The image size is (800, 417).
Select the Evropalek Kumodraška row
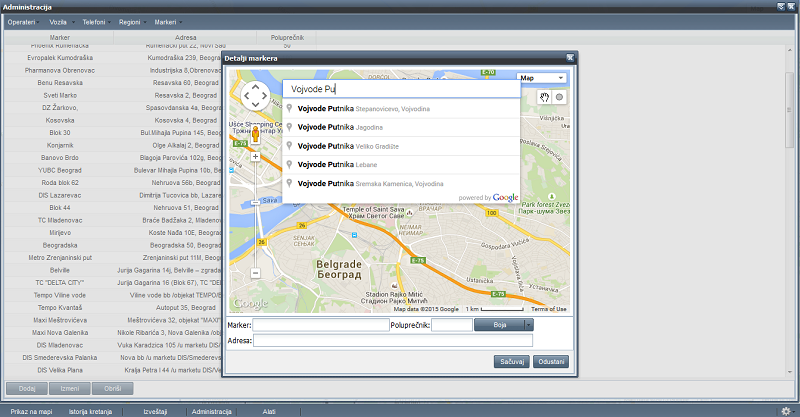click(x=113, y=58)
